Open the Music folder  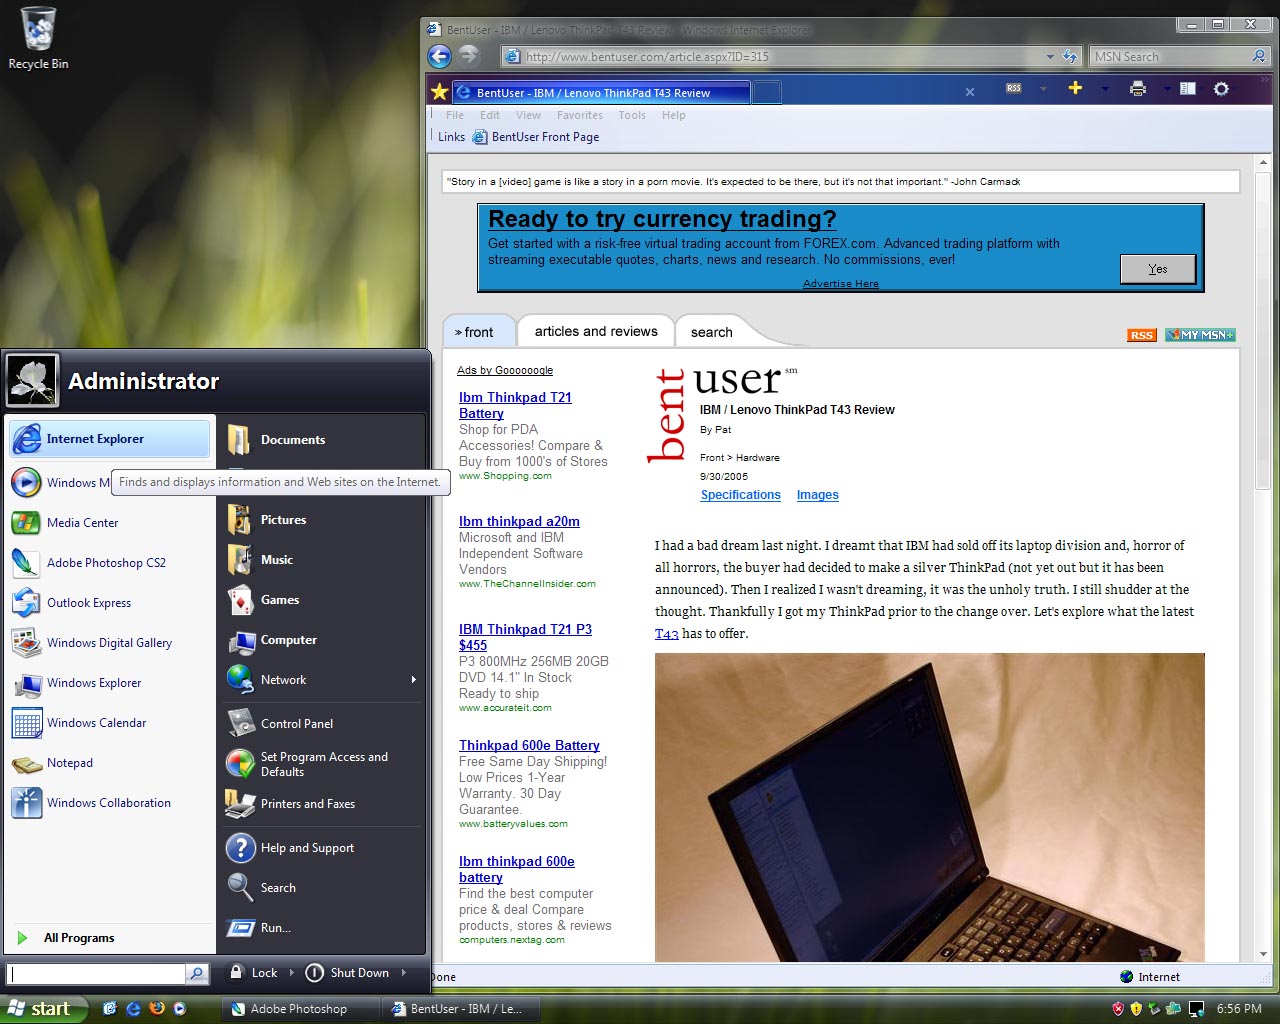322,559
